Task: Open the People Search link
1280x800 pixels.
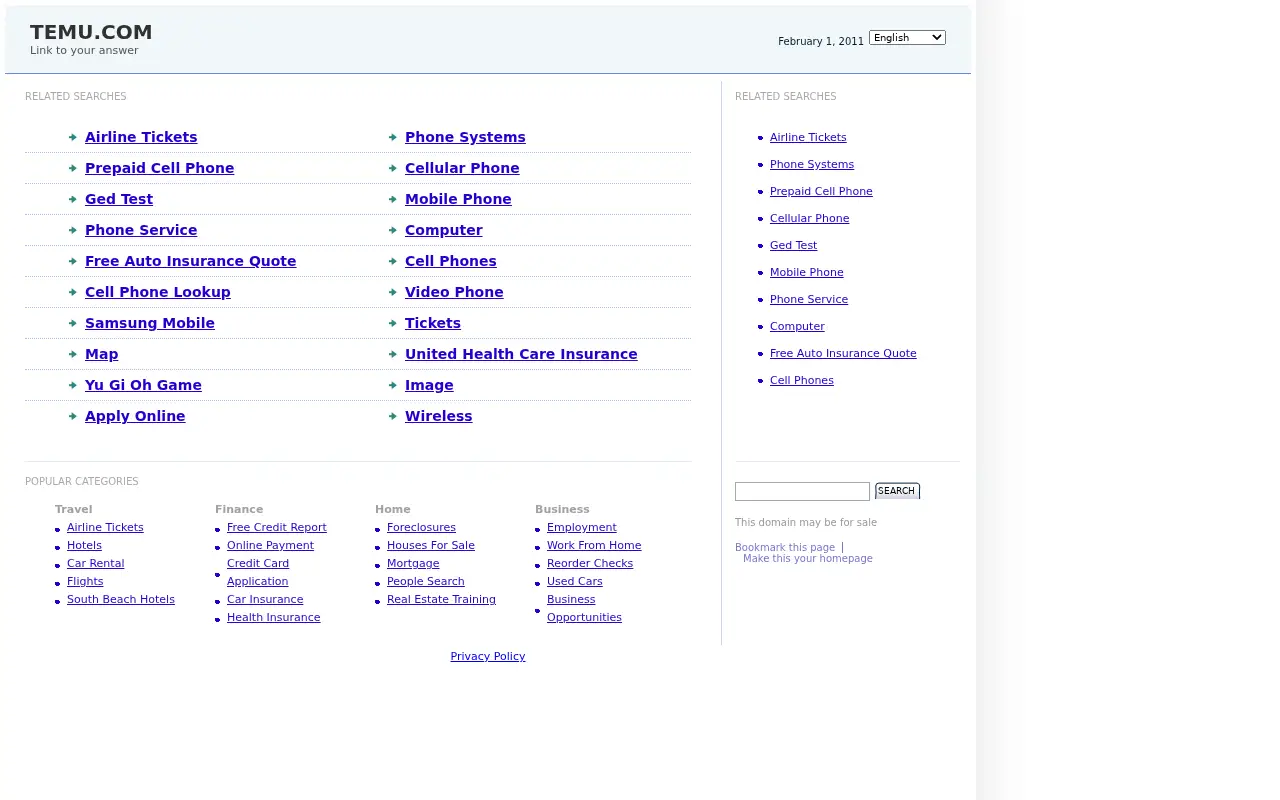Action: [x=426, y=581]
